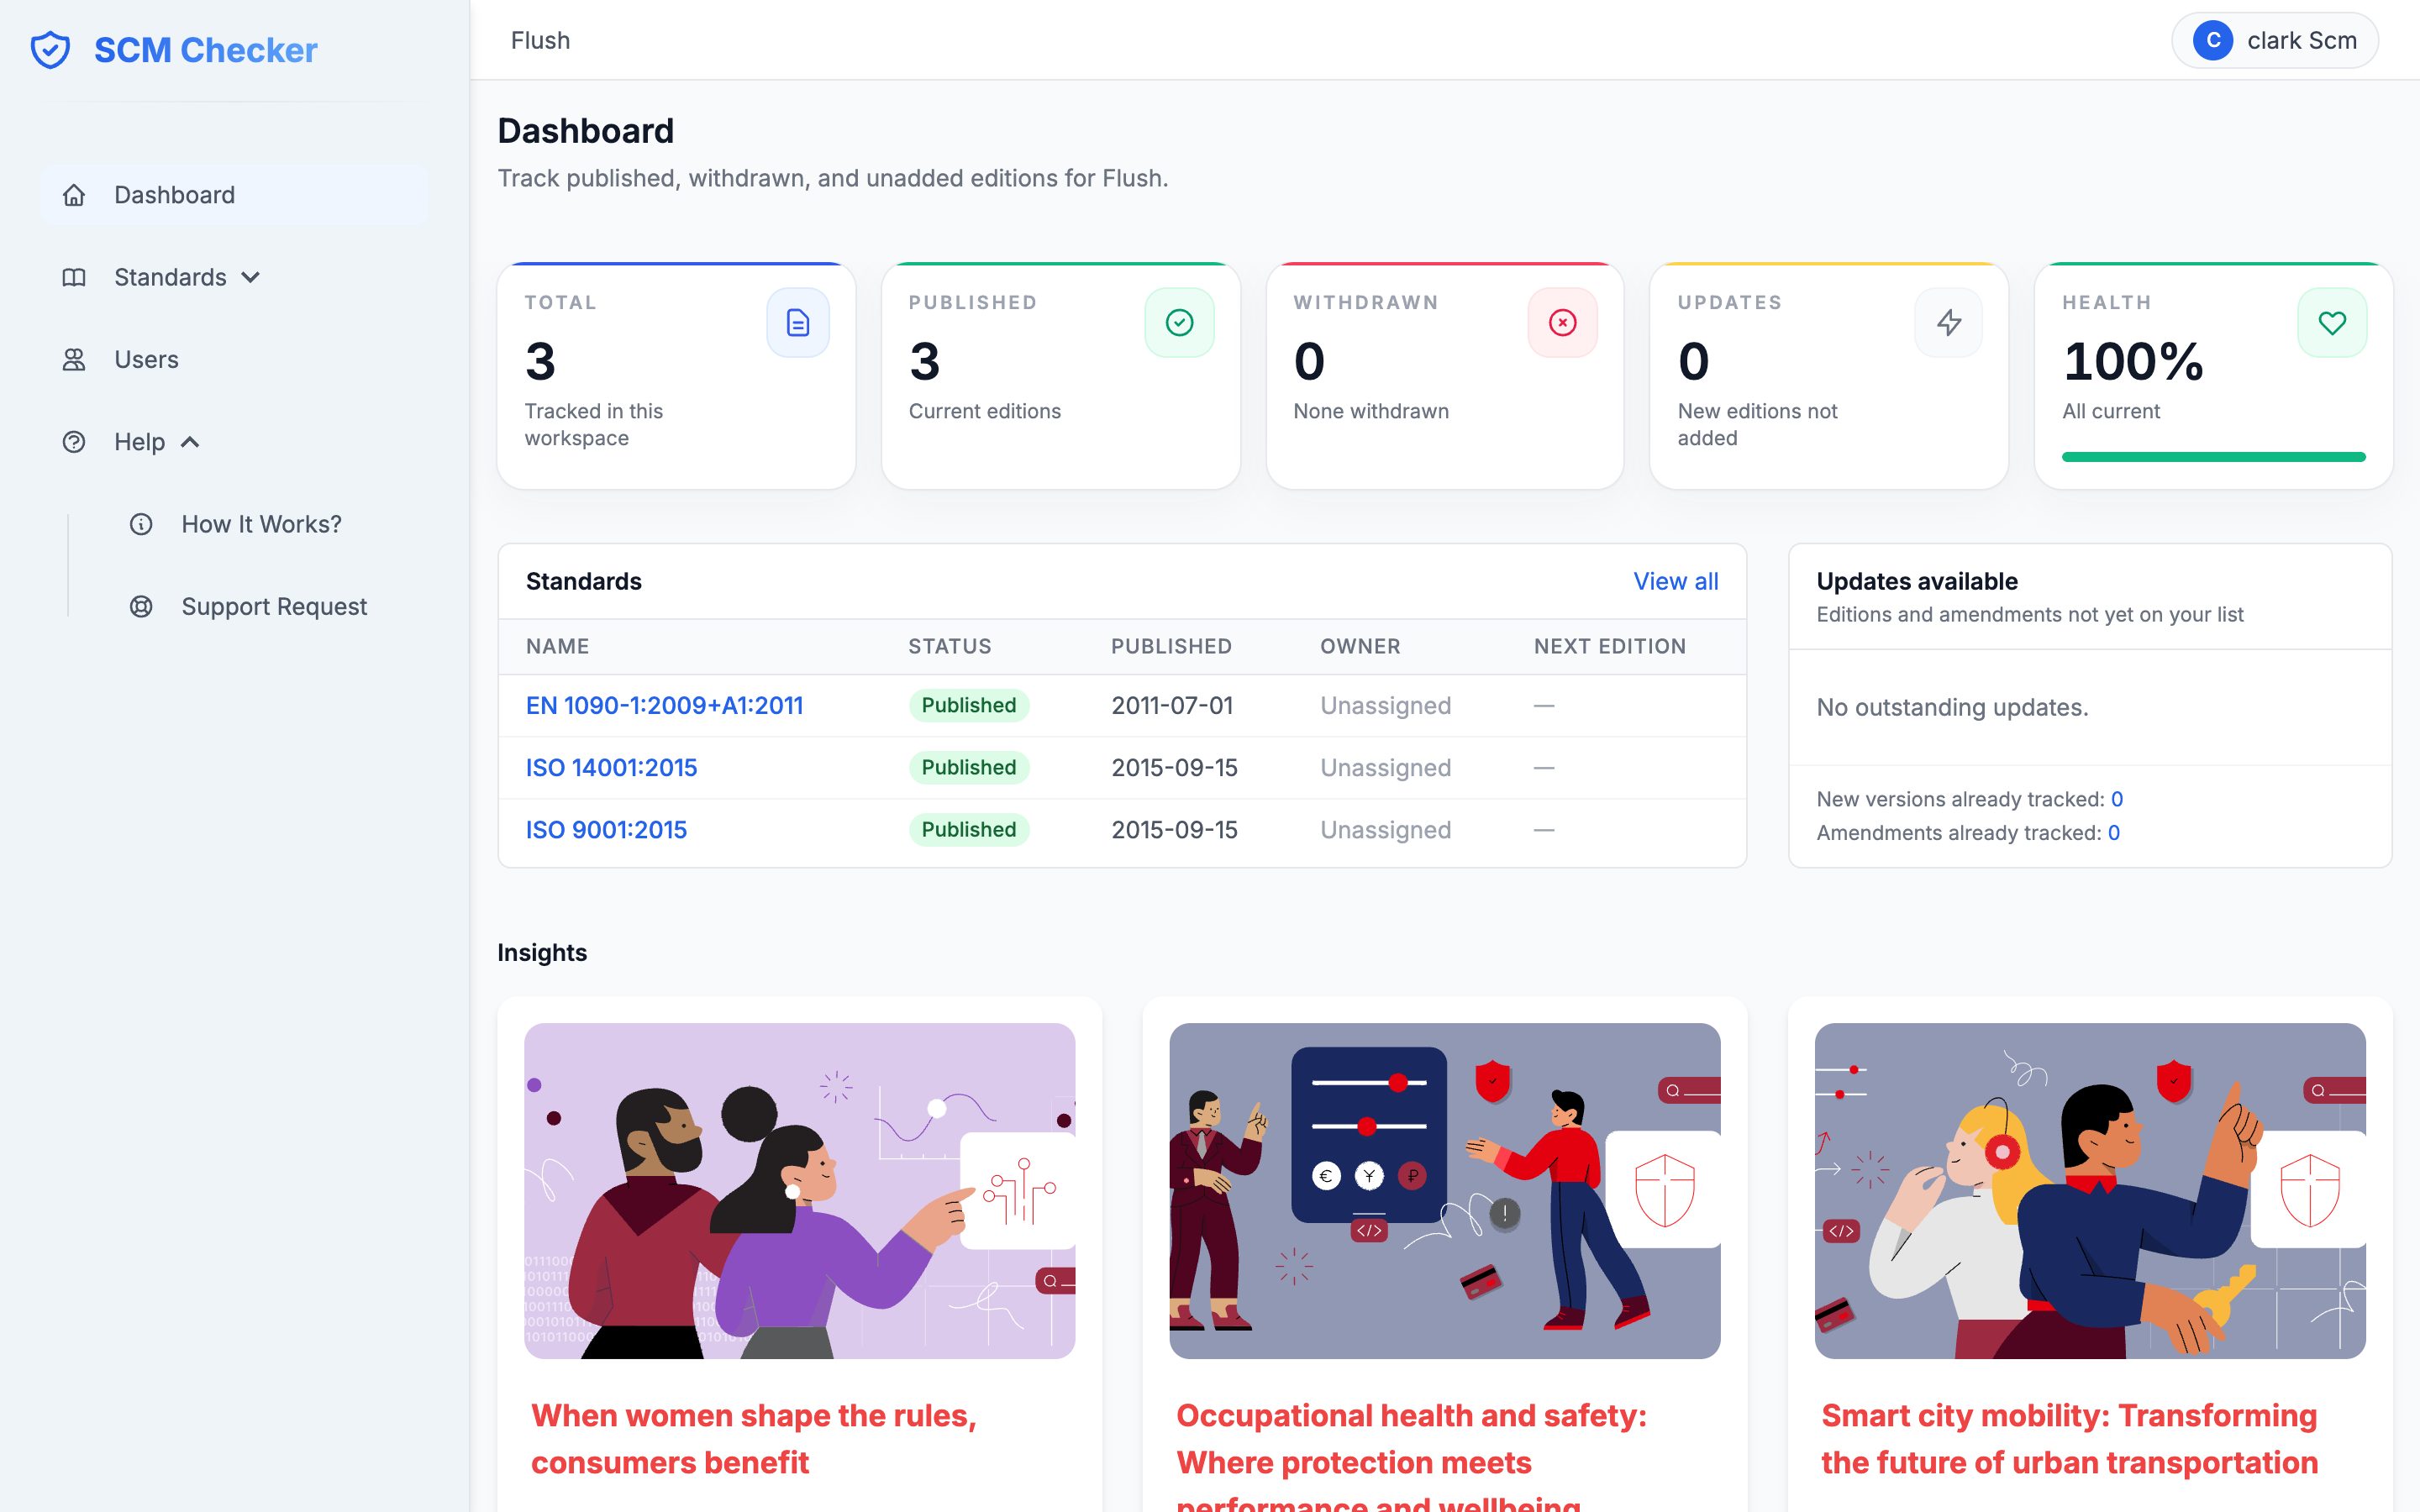
Task: Click the Dashboard home icon
Action: click(74, 195)
